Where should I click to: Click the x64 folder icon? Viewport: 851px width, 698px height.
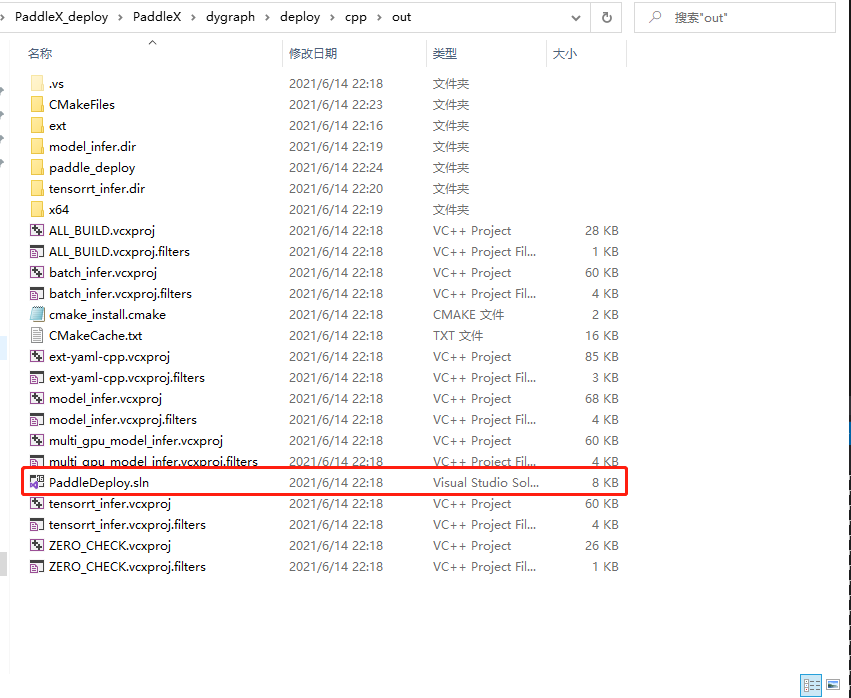click(37, 210)
